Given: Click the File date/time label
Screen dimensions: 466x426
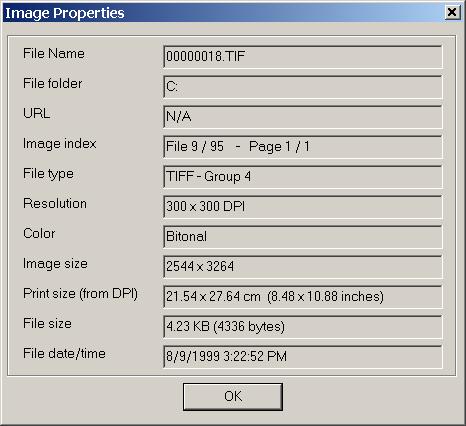Looking at the screenshot, I should (x=64, y=354).
